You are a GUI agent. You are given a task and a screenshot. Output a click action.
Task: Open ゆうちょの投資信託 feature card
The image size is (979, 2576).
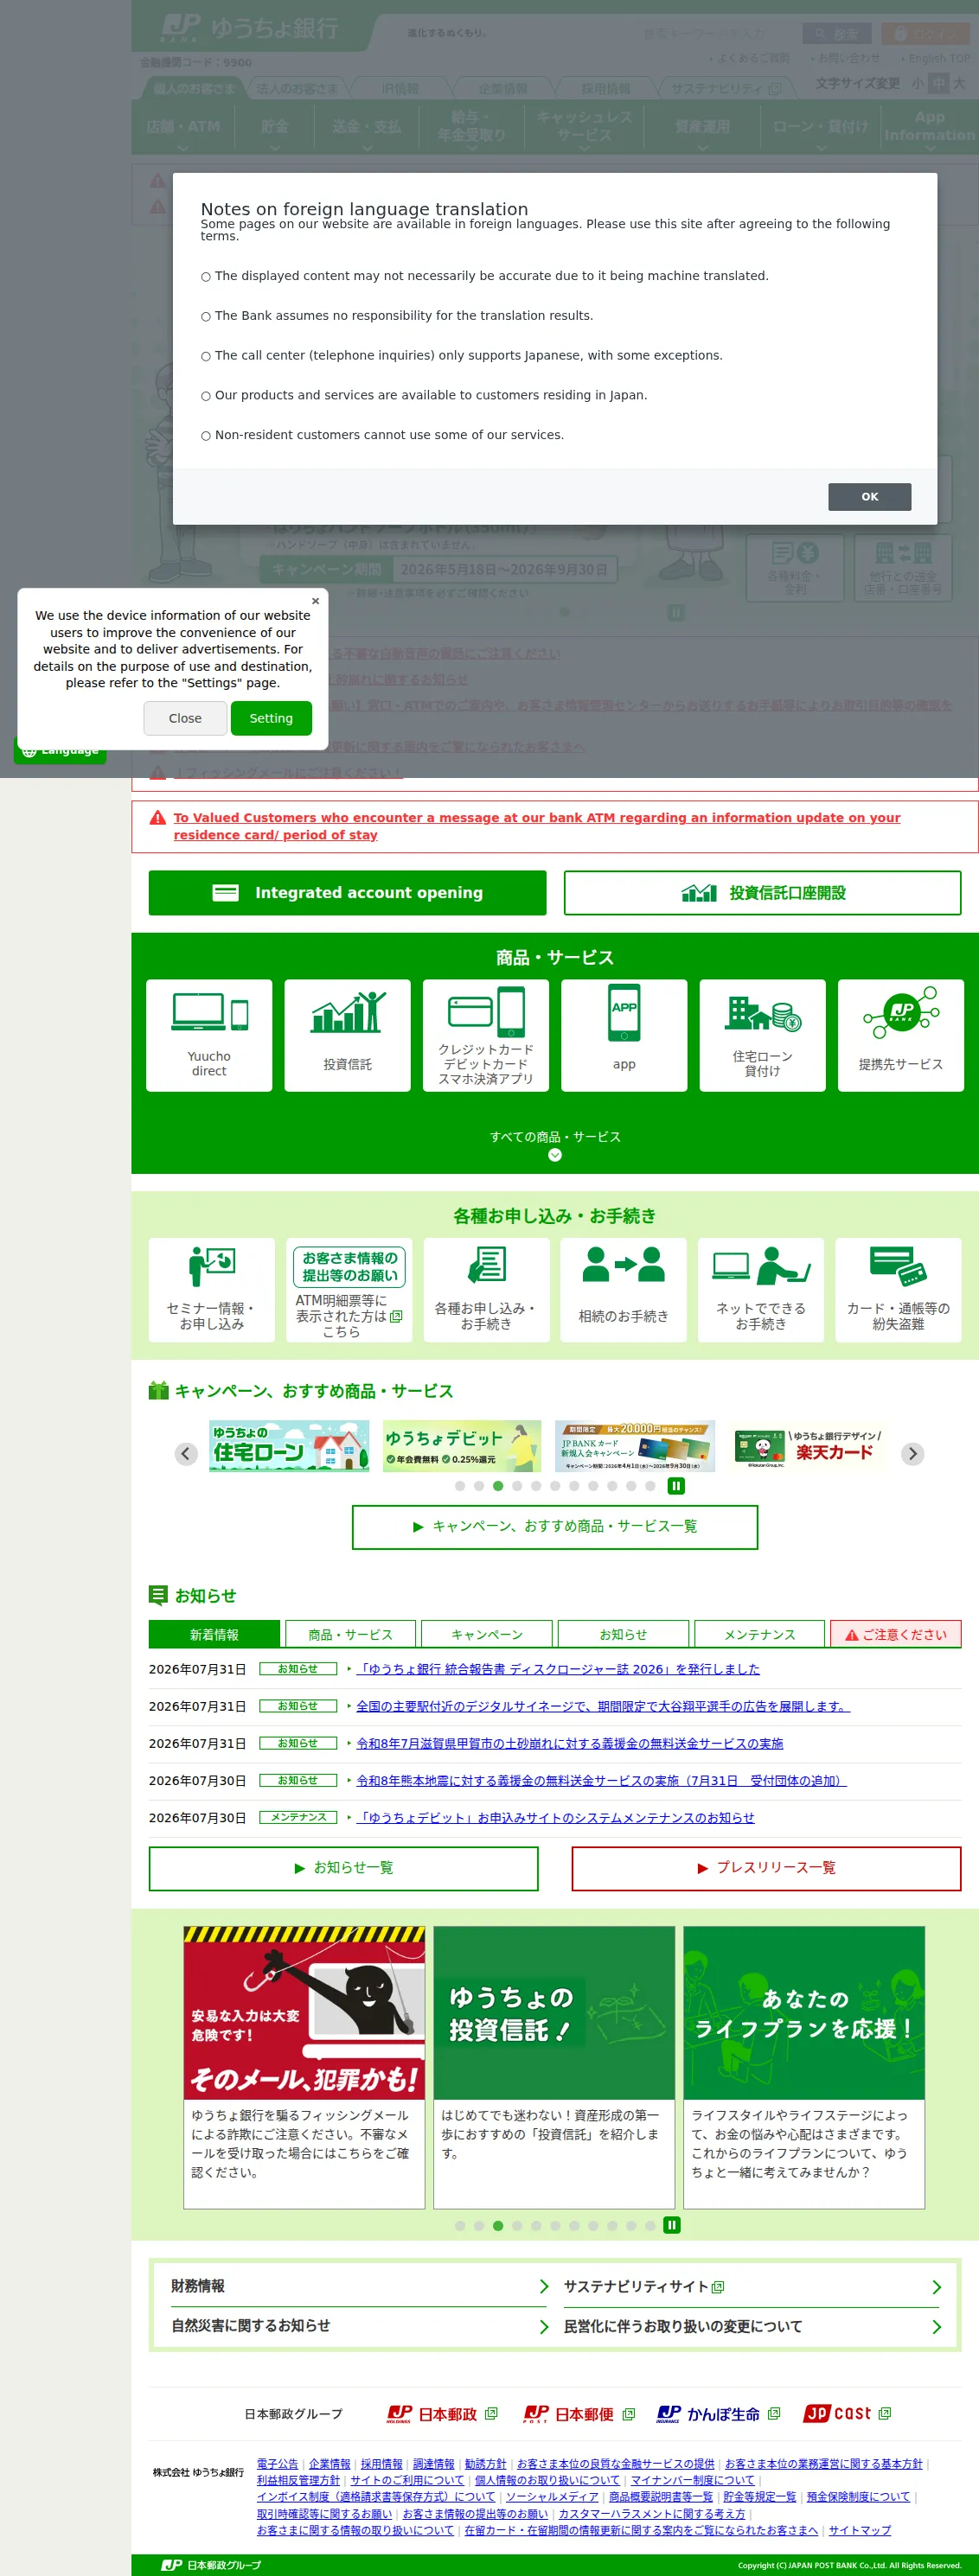554,2067
